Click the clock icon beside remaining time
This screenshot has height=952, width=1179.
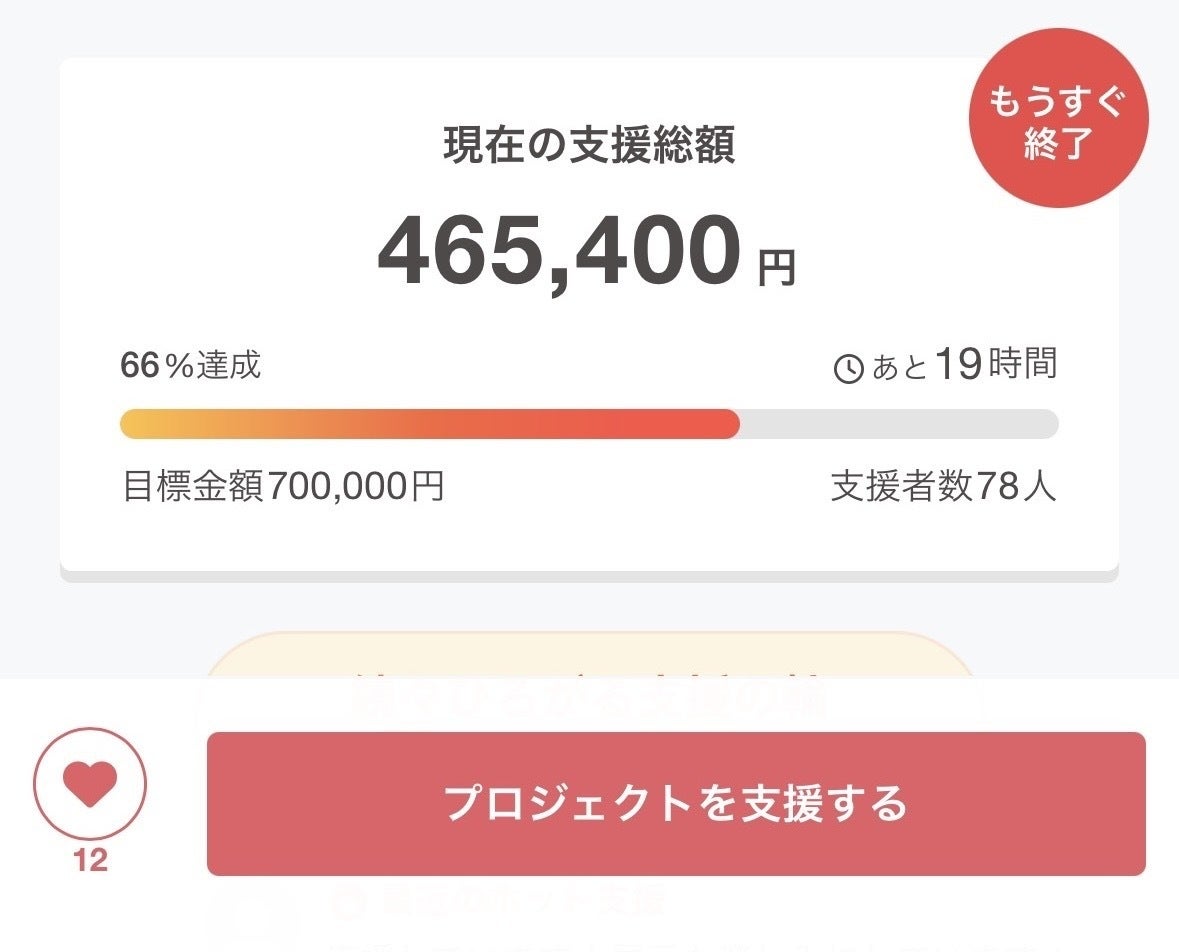tap(848, 369)
